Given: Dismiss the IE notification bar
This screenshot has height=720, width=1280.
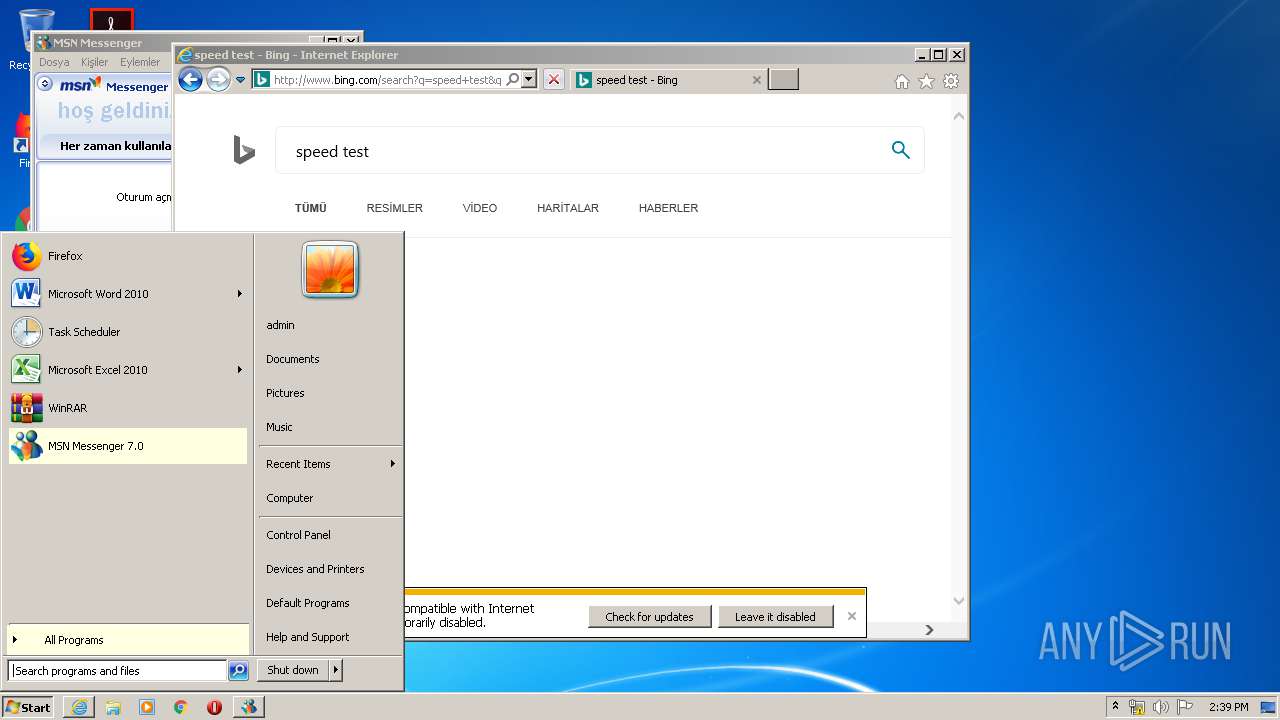Looking at the screenshot, I should pos(852,616).
